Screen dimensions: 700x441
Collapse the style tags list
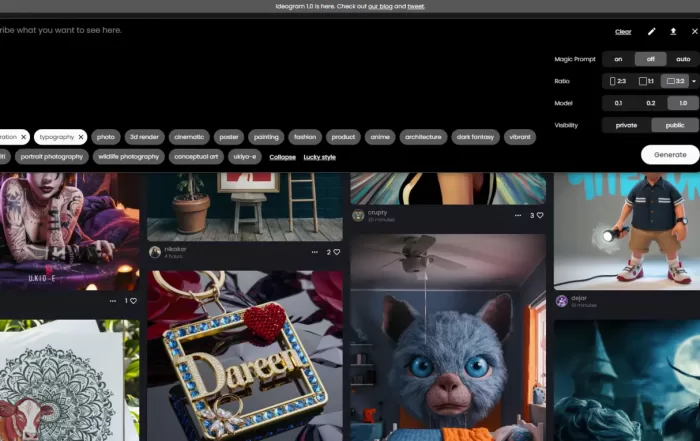point(283,157)
